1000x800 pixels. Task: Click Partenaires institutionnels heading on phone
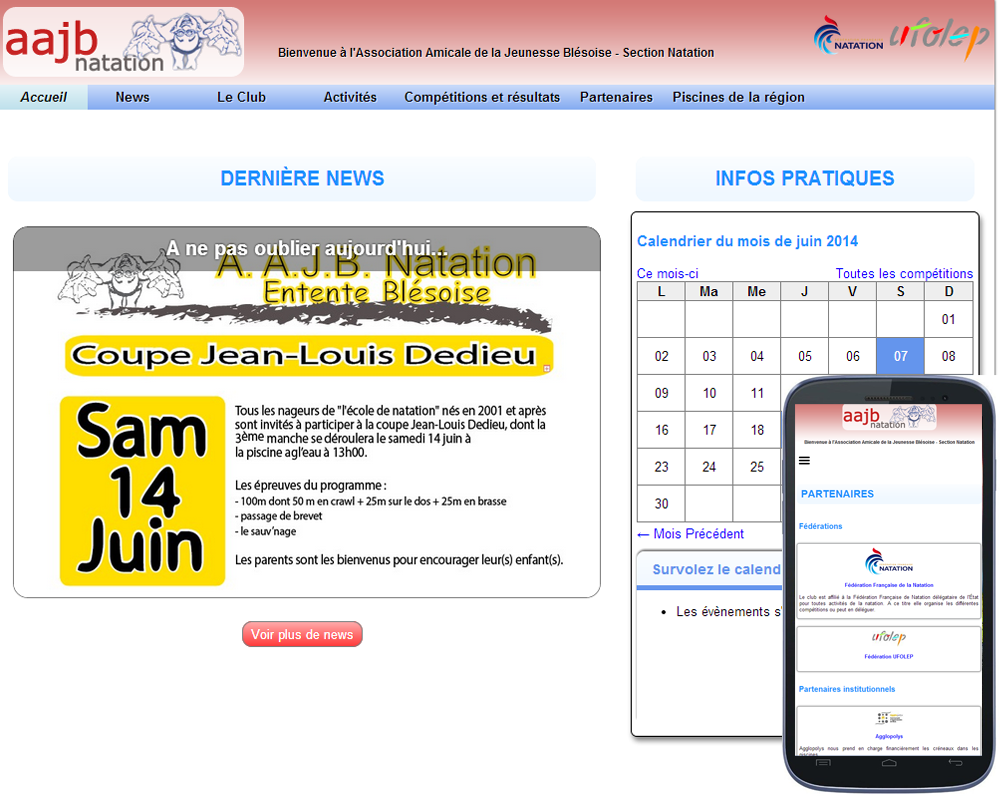(846, 689)
